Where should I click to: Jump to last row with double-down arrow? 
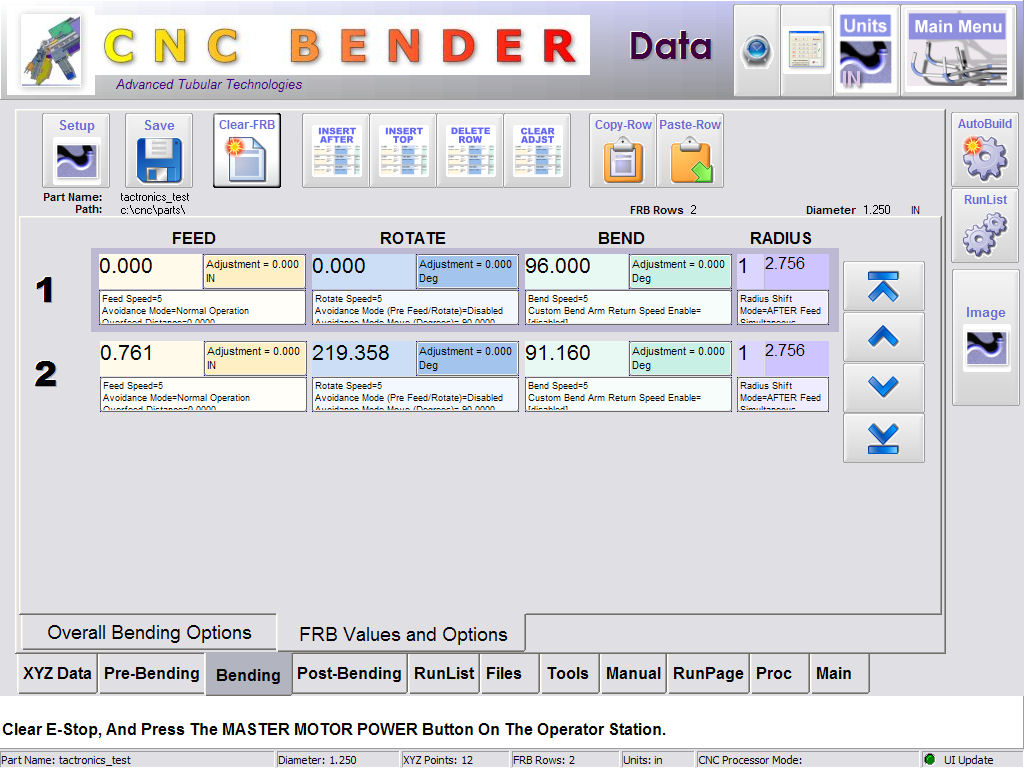click(x=883, y=438)
